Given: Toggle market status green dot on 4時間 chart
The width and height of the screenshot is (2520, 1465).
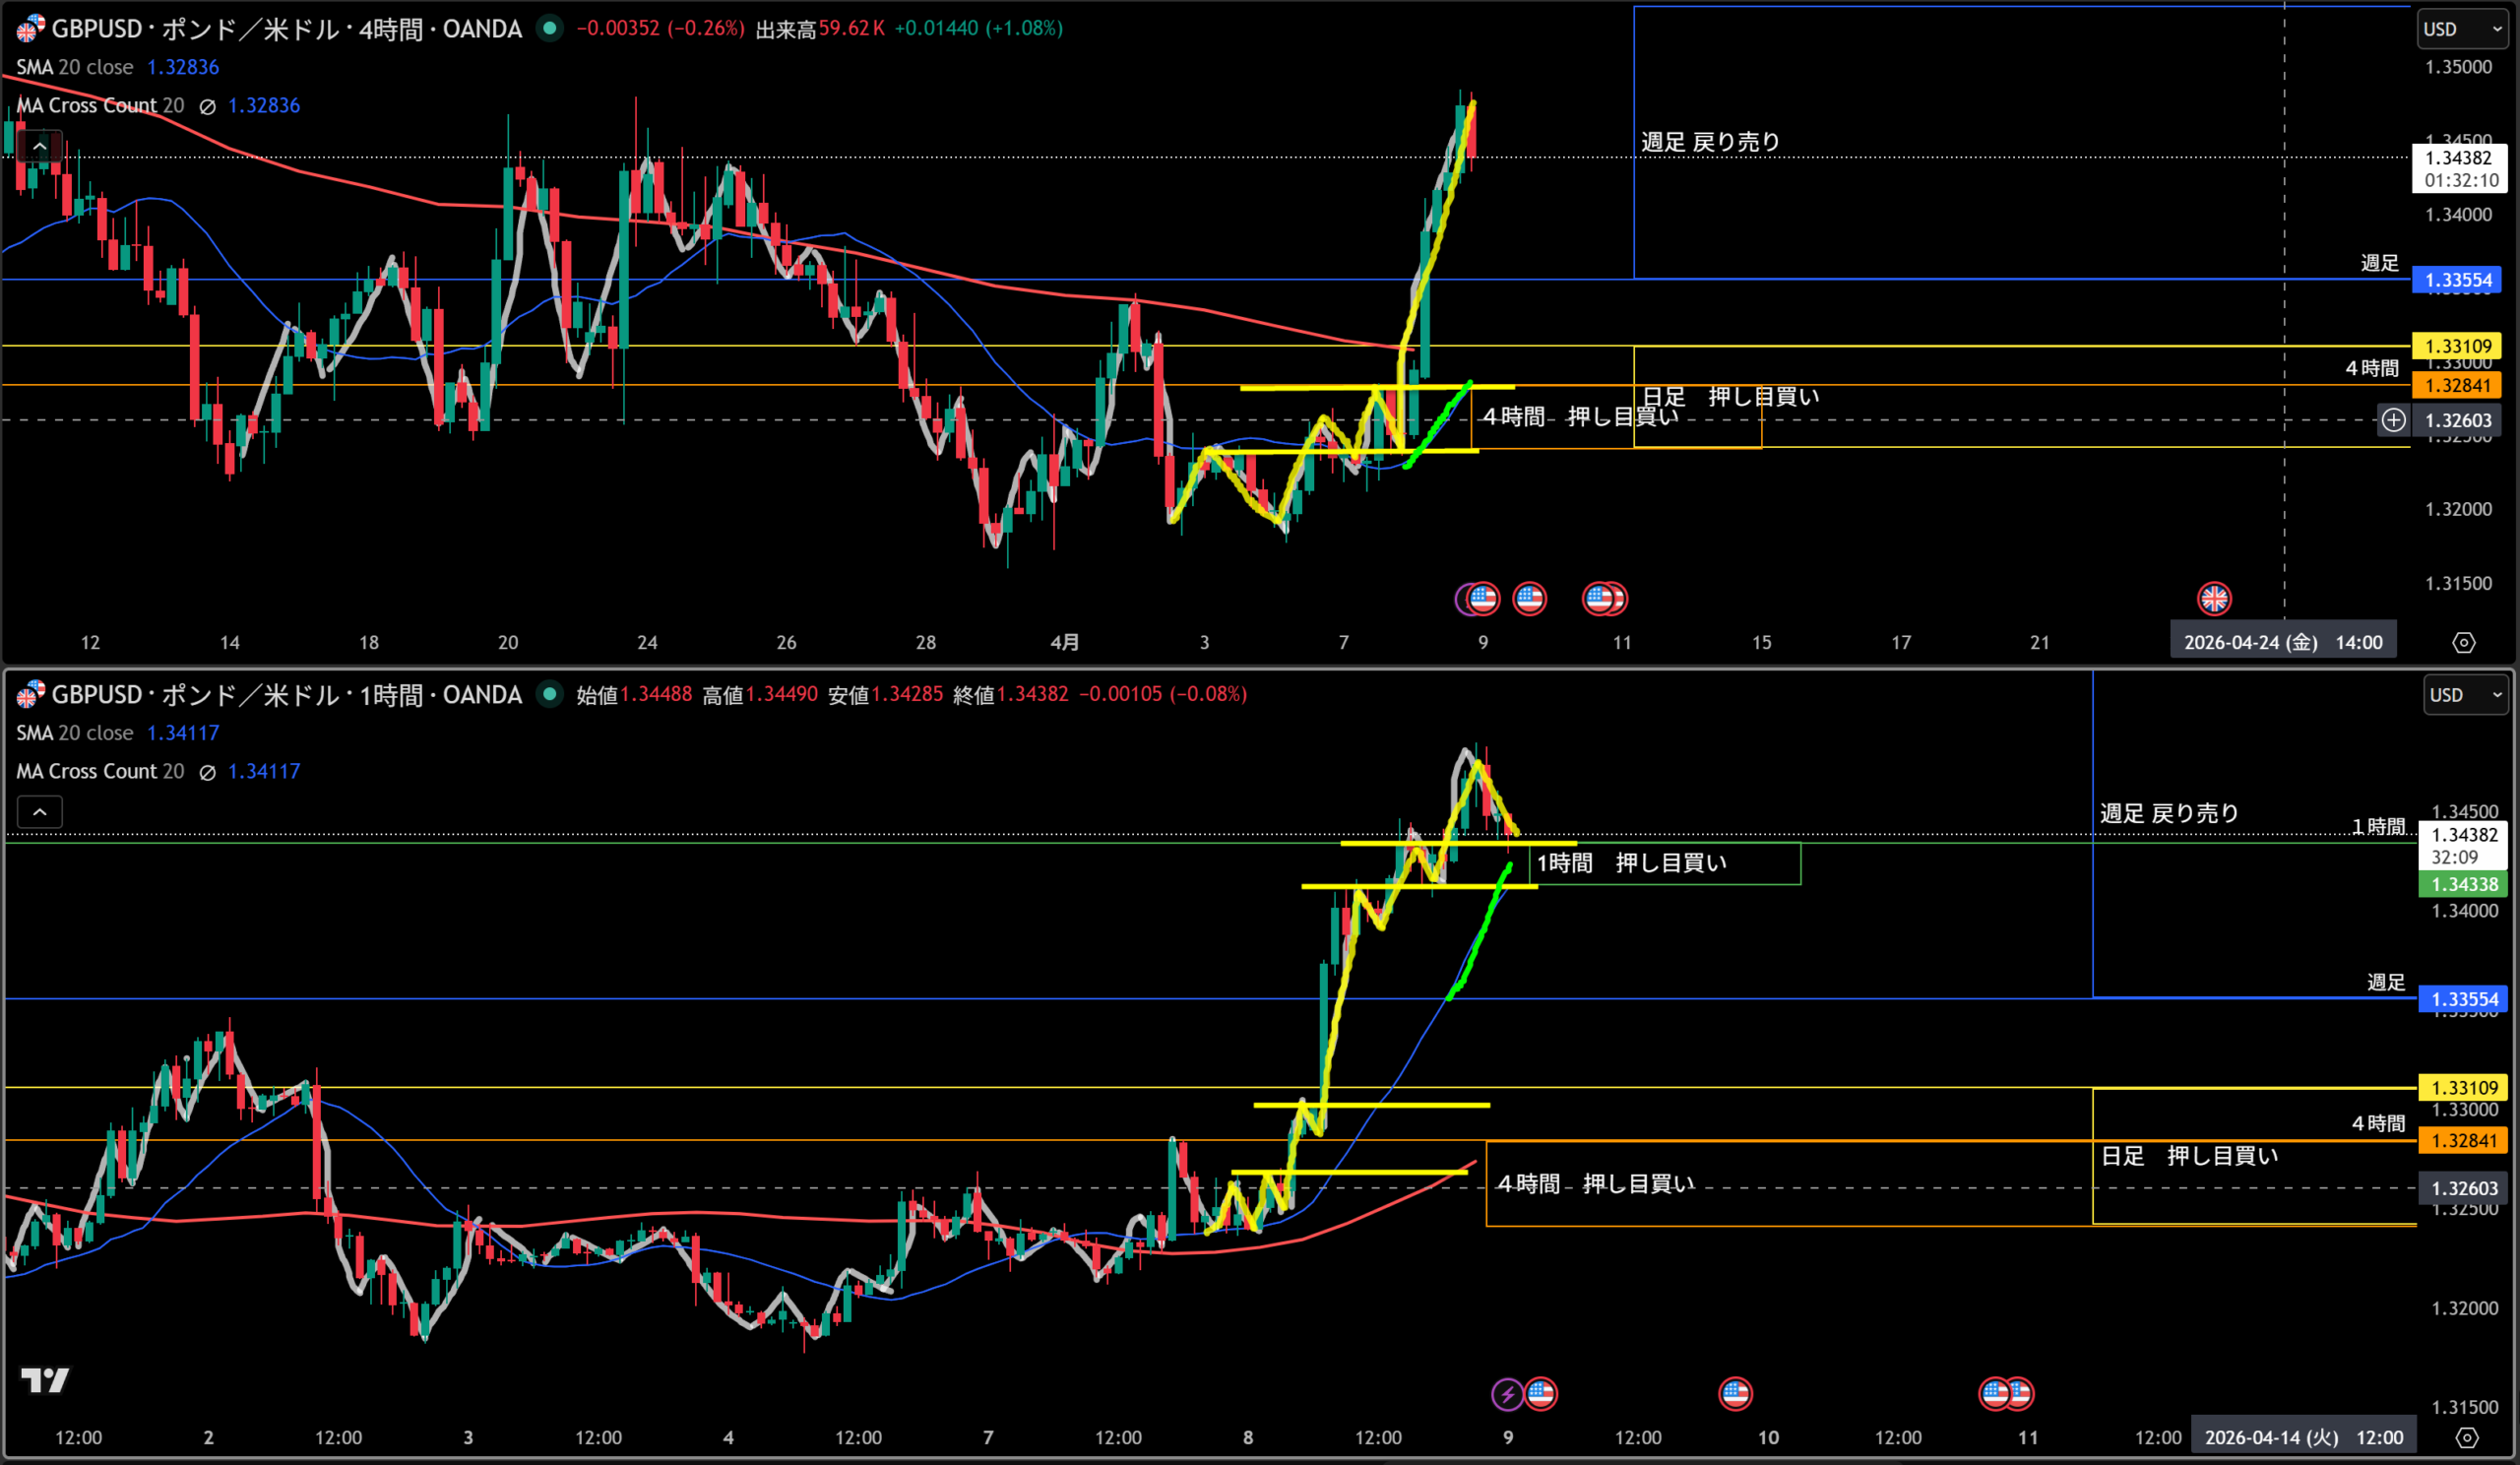Looking at the screenshot, I should (549, 28).
